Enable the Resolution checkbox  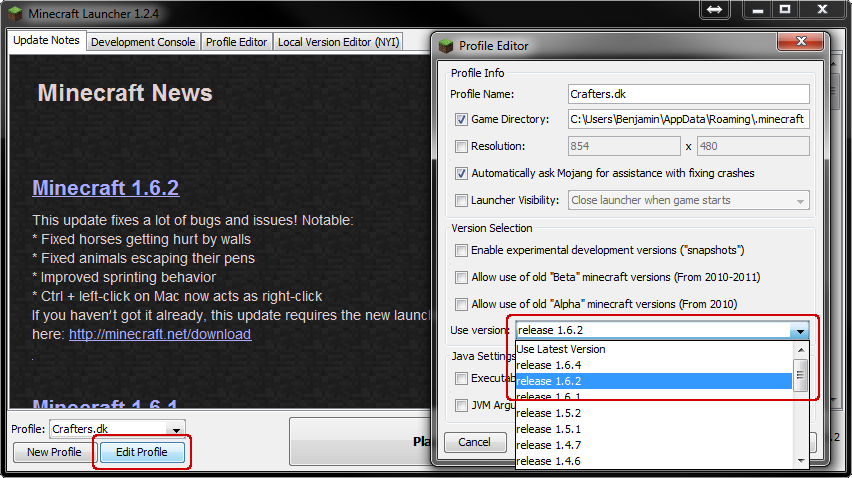pyautogui.click(x=461, y=146)
